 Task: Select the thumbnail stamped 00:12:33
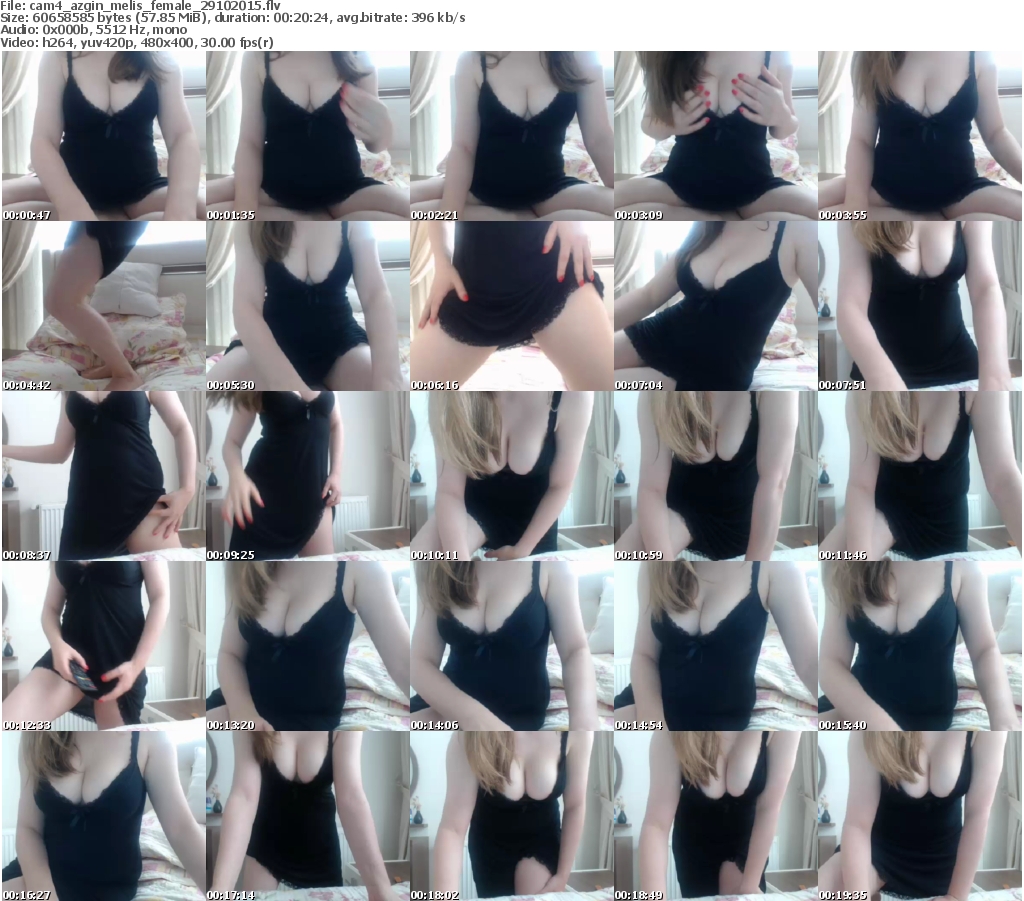click(104, 646)
